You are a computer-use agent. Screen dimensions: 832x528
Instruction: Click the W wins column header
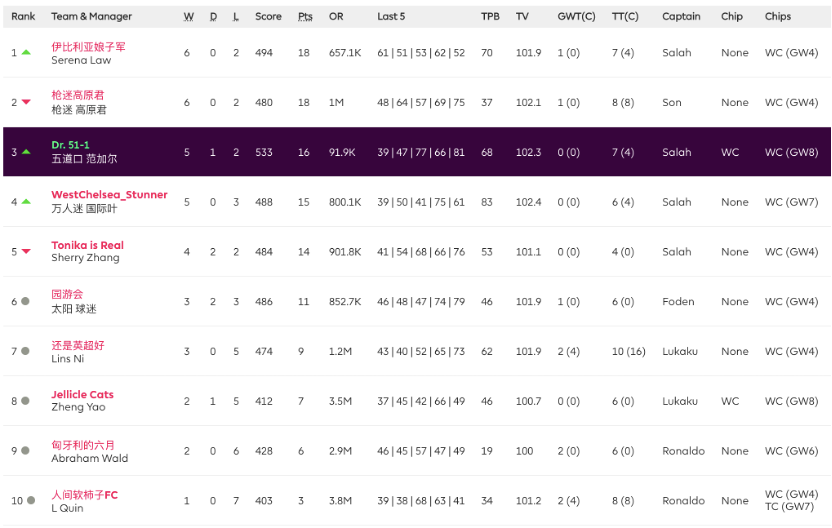(x=189, y=17)
